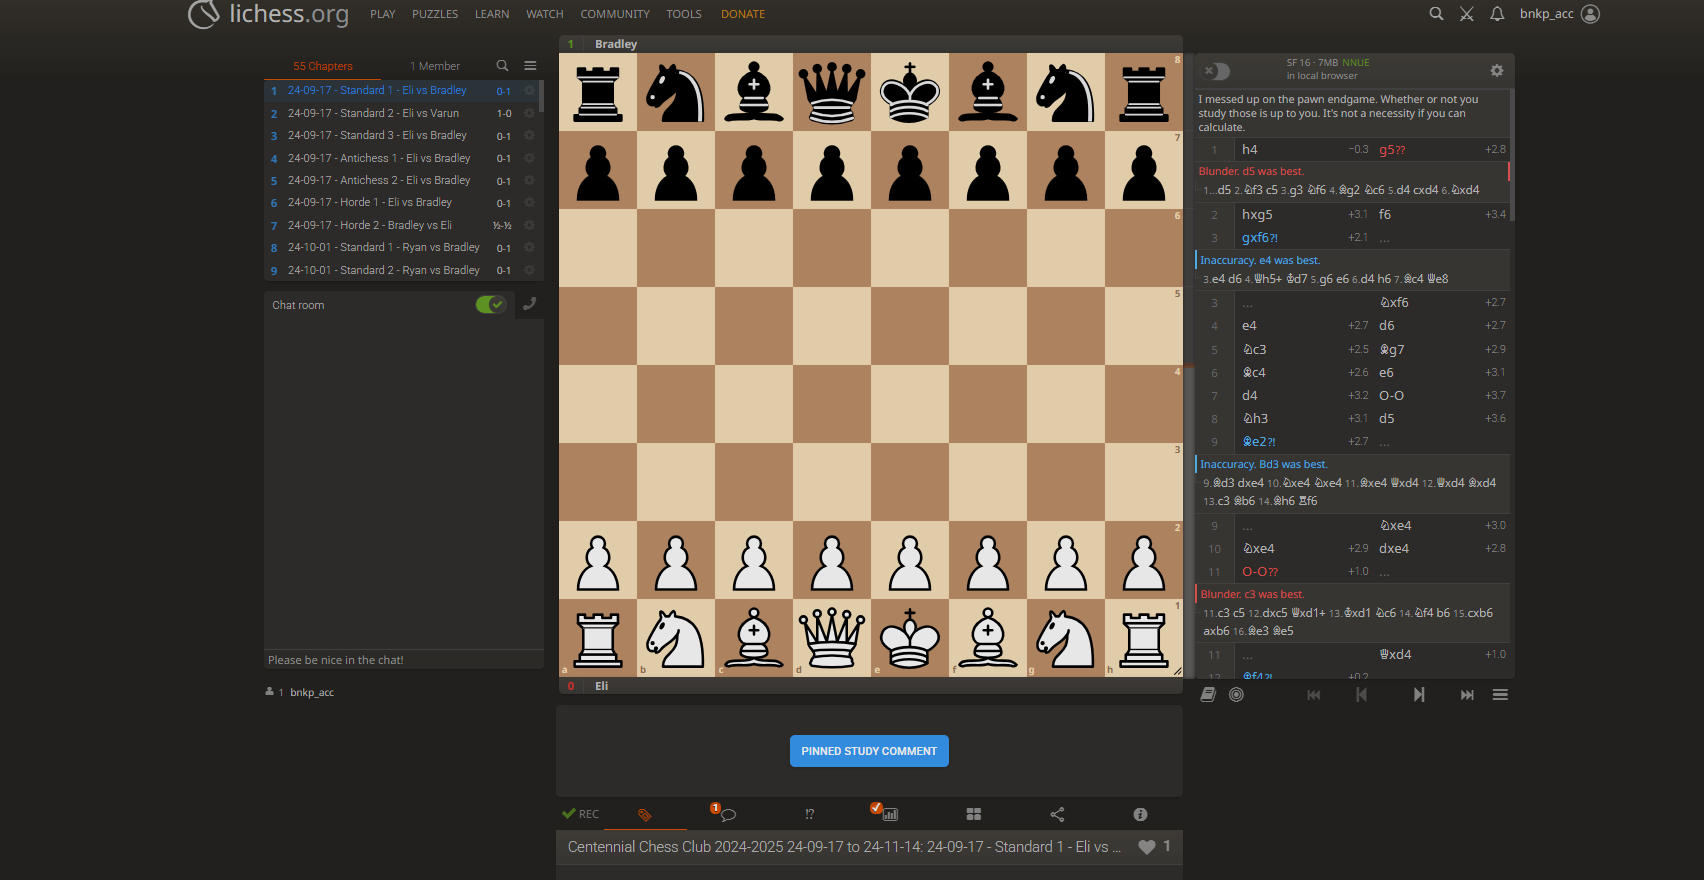
Task: Open the search icon in the top bar
Action: 1436,14
